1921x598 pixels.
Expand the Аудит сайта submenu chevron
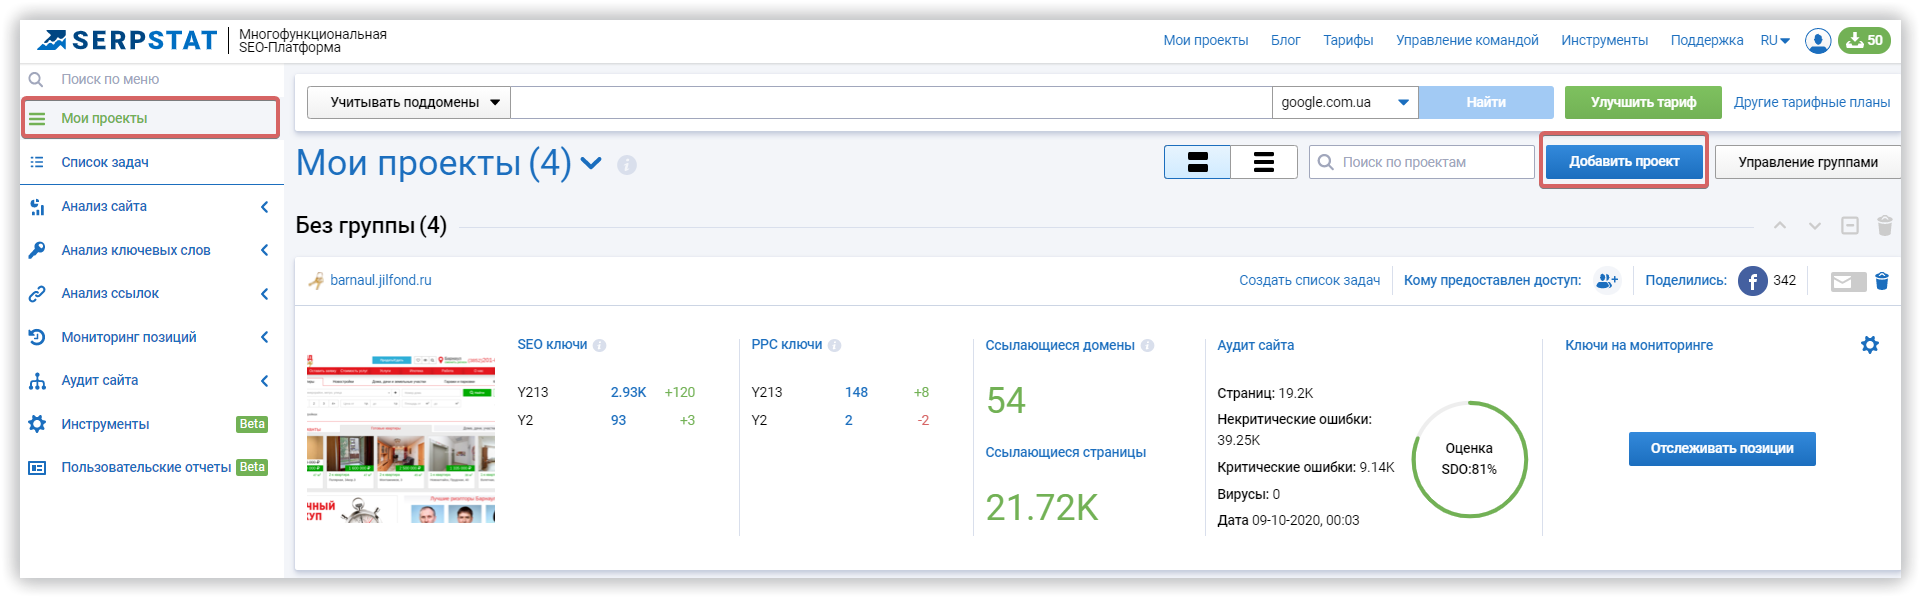[265, 381]
